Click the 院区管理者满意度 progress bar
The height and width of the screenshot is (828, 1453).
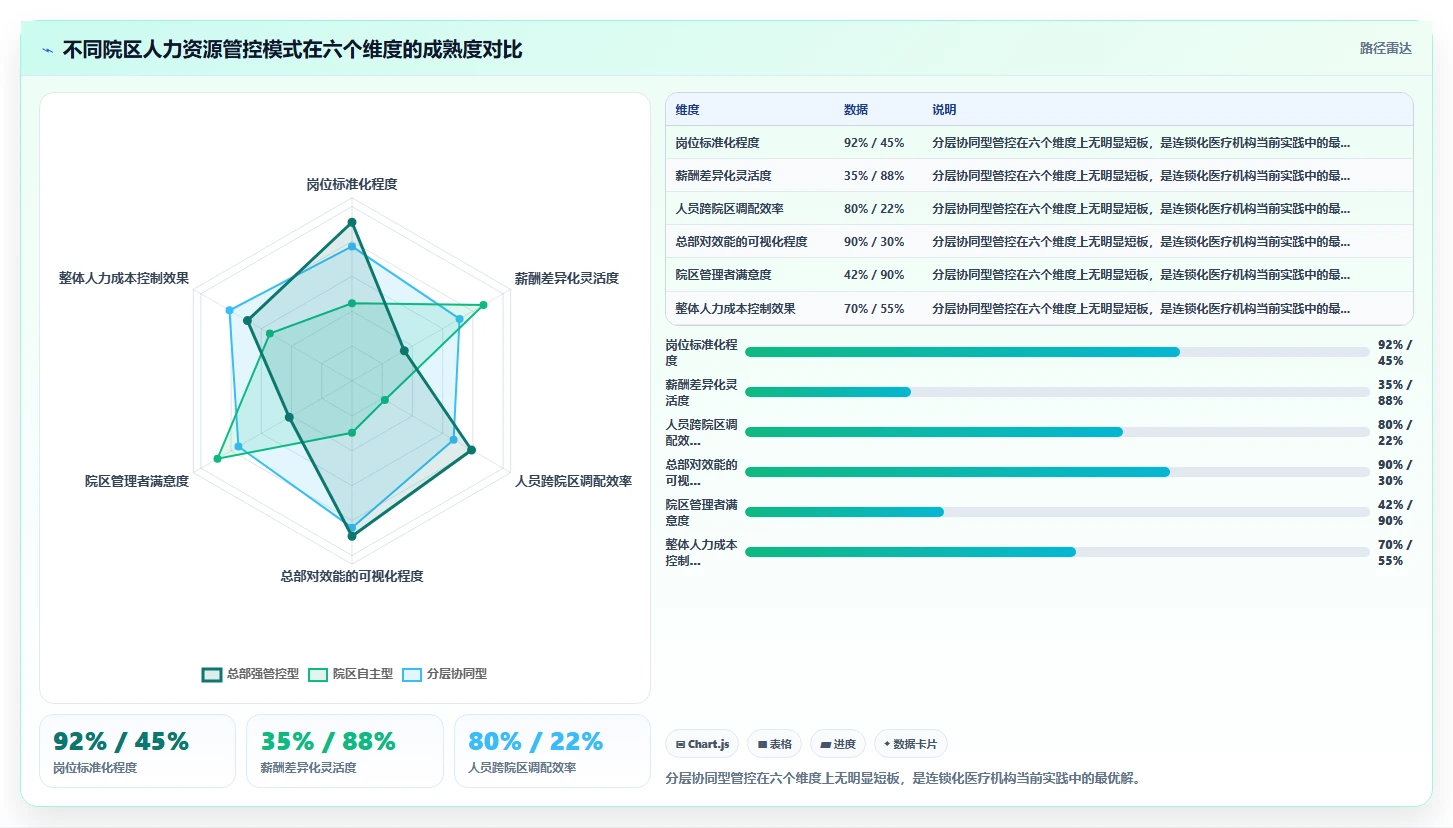tap(1057, 512)
